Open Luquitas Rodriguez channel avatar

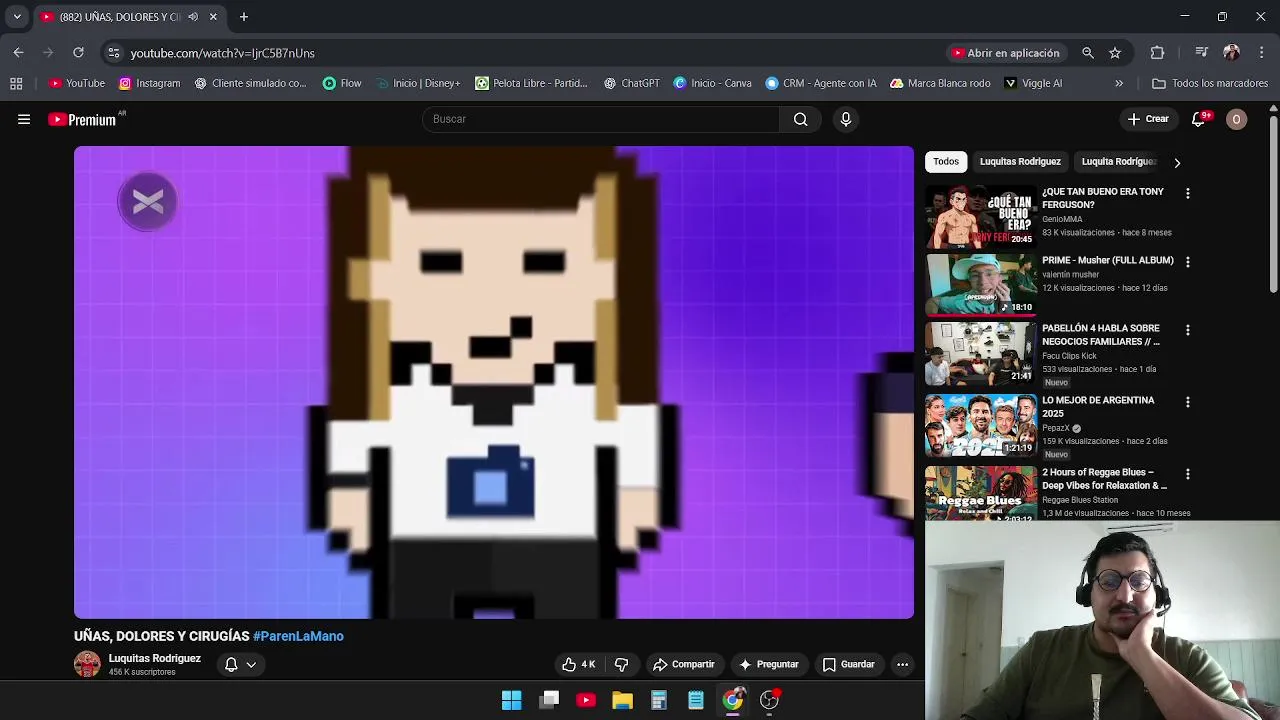point(87,665)
